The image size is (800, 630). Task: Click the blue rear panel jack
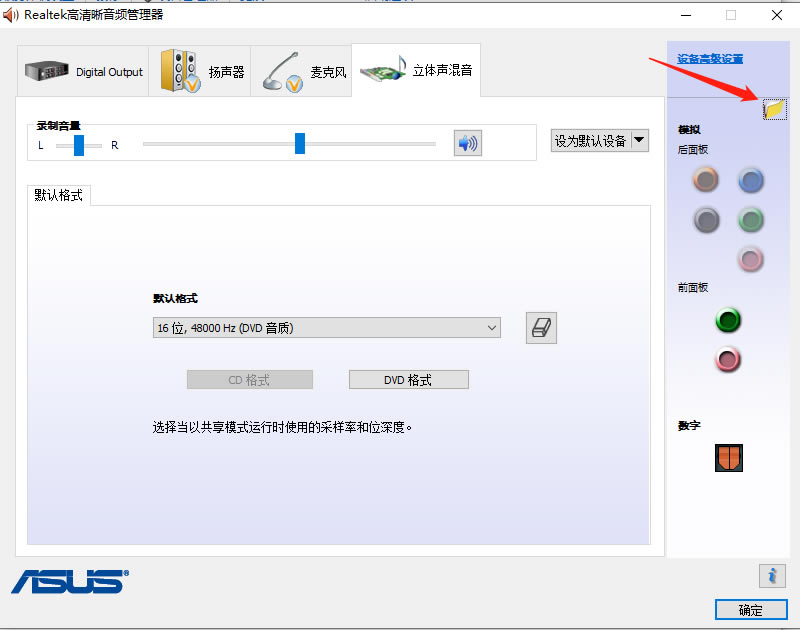[751, 180]
